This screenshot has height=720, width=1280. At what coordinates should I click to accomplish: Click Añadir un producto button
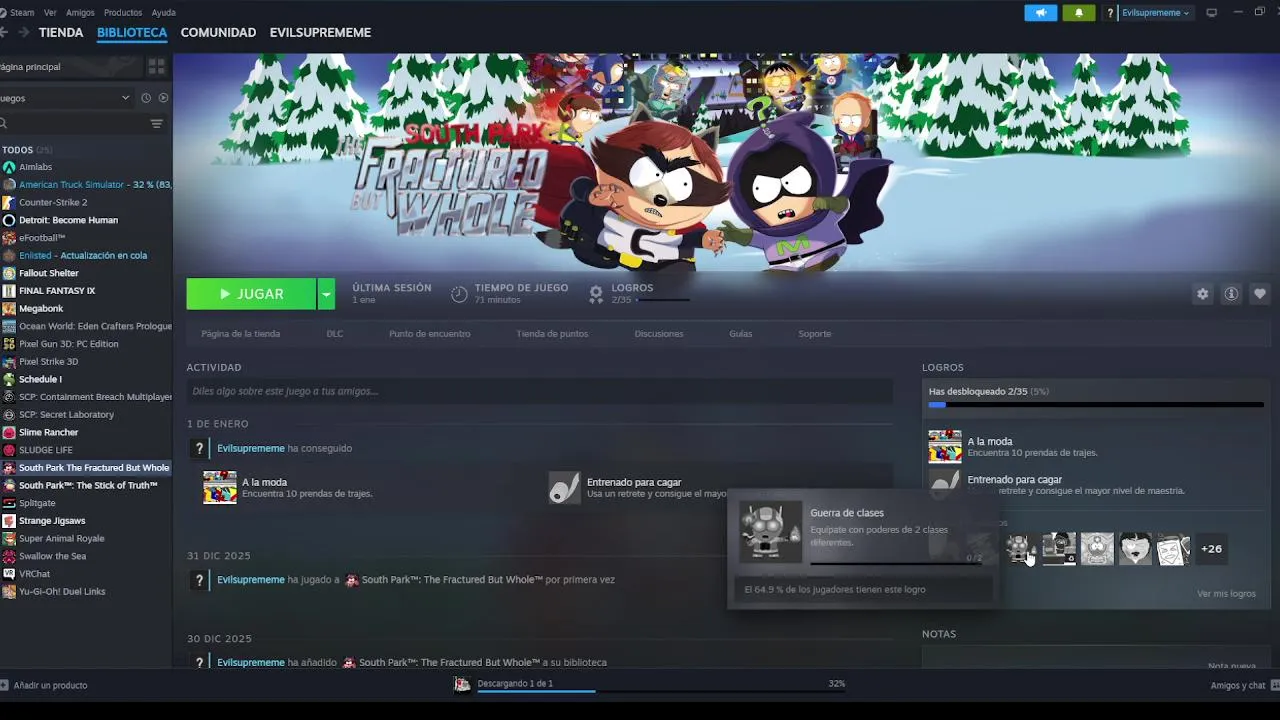[x=44, y=685]
